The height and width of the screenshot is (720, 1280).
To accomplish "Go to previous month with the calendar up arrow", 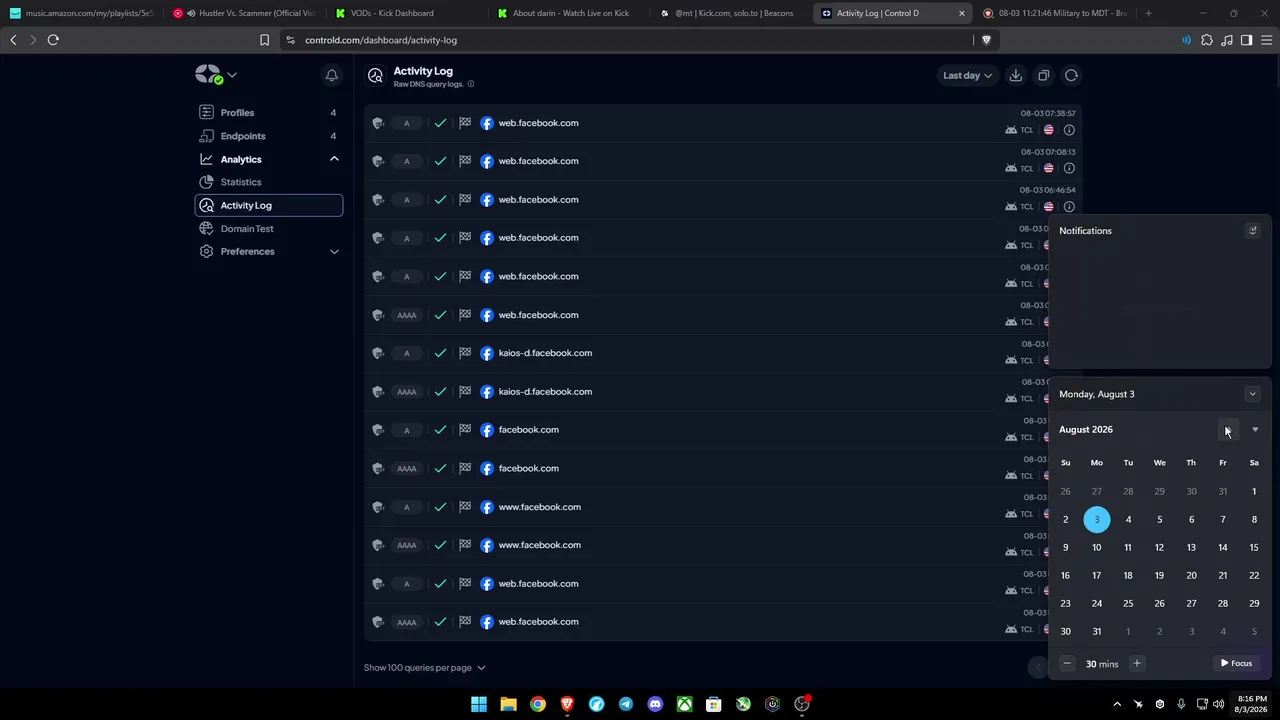I will click(1227, 430).
